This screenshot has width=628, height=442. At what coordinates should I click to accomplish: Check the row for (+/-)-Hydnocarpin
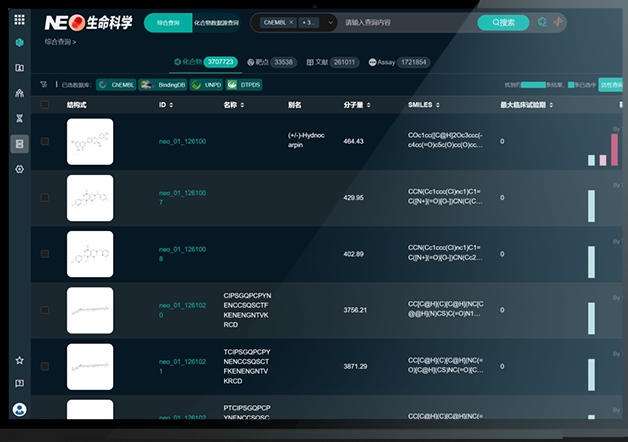[44, 142]
